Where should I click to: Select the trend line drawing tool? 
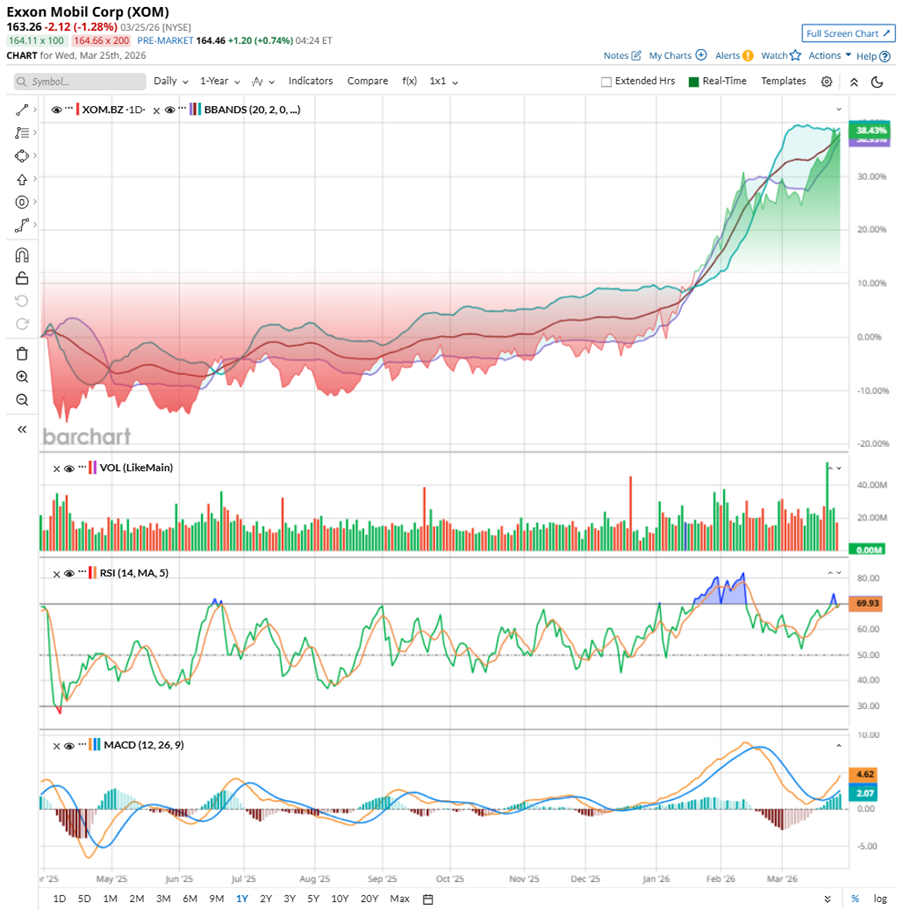pyautogui.click(x=22, y=109)
